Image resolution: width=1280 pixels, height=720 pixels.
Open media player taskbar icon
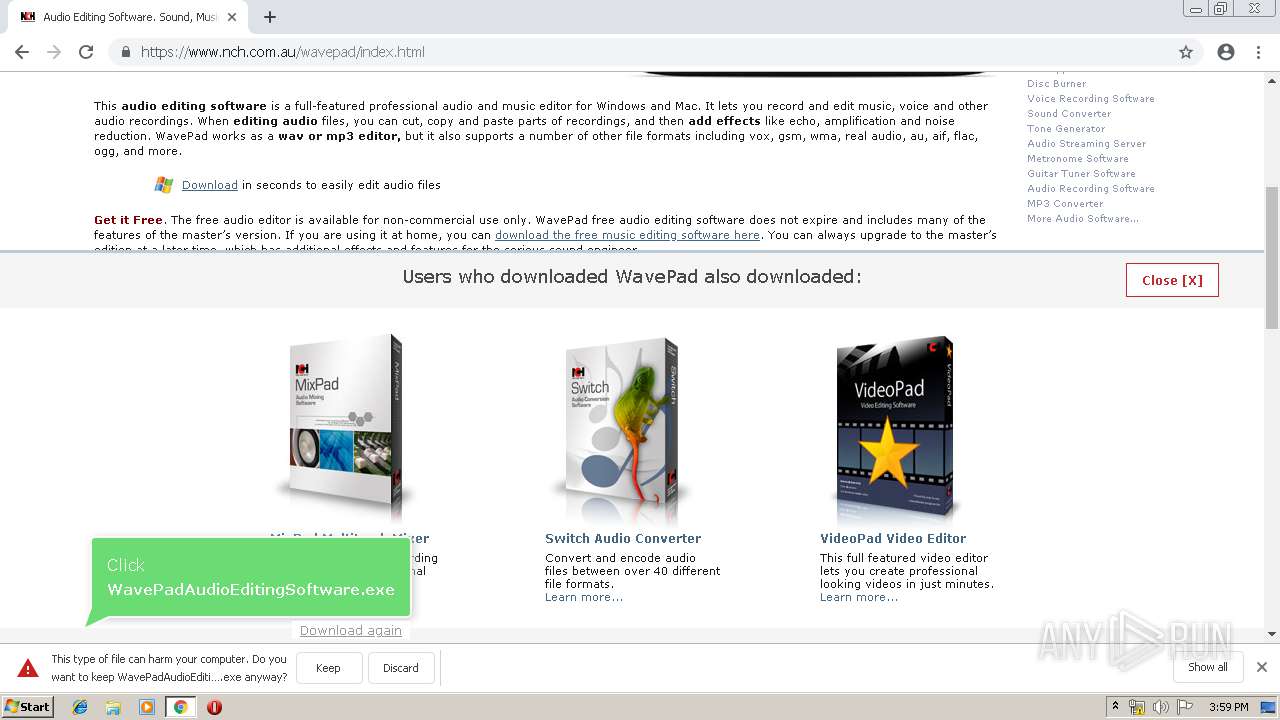[x=147, y=707]
